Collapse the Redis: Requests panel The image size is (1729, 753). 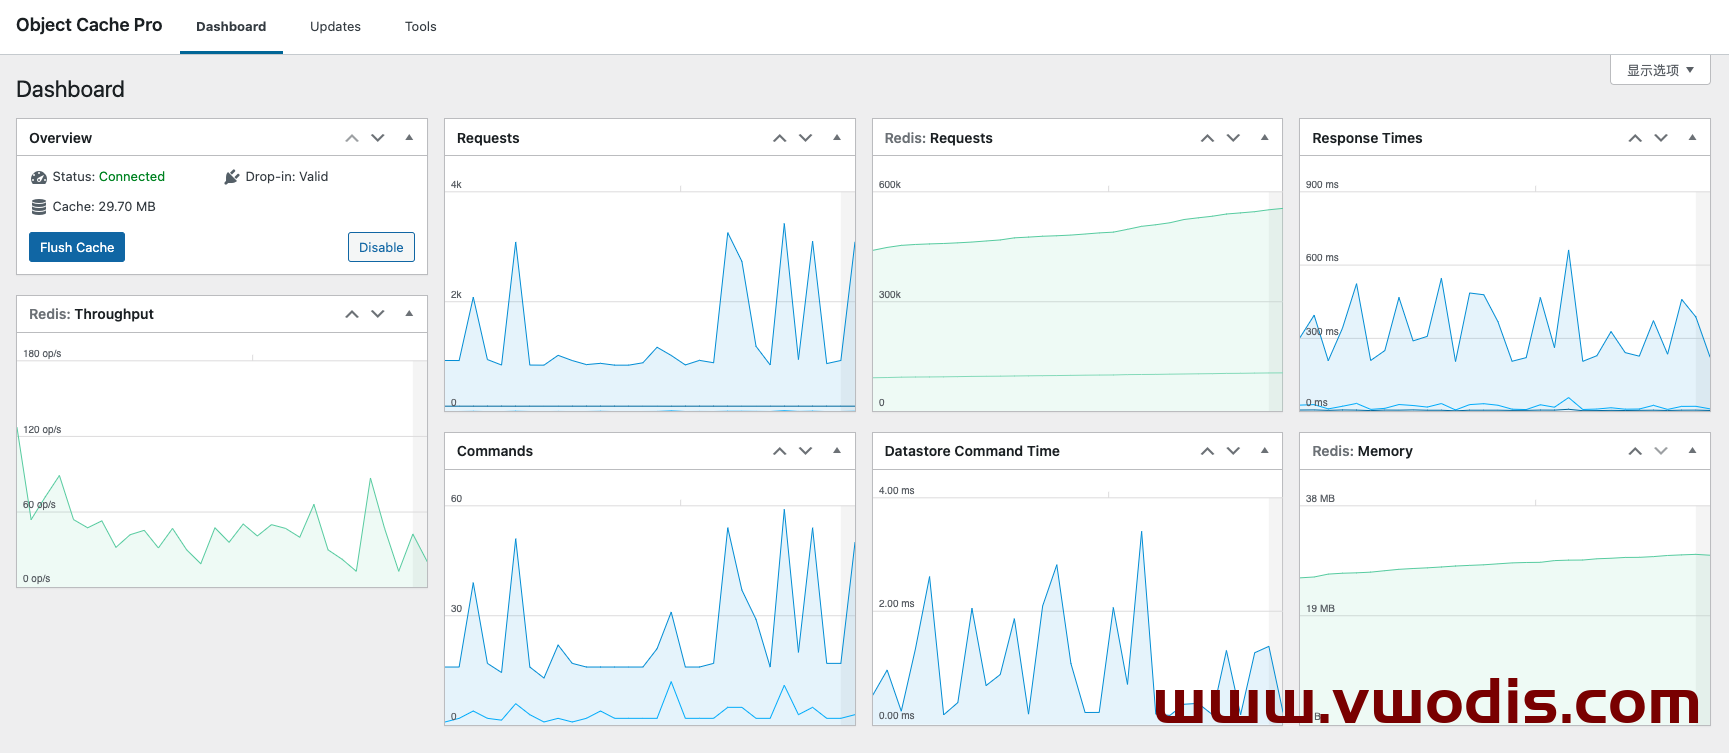[x=1264, y=138]
